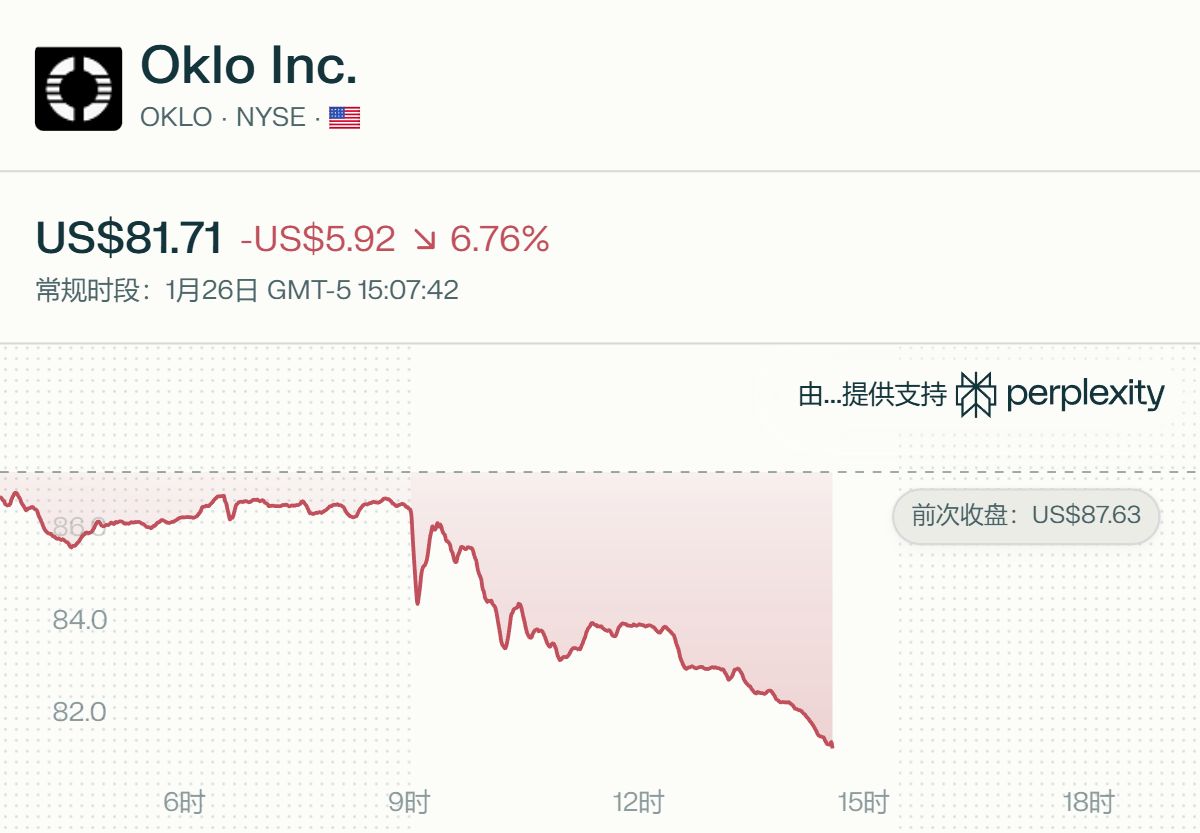Click the US flag icon
The image size is (1200, 833).
[x=344, y=118]
